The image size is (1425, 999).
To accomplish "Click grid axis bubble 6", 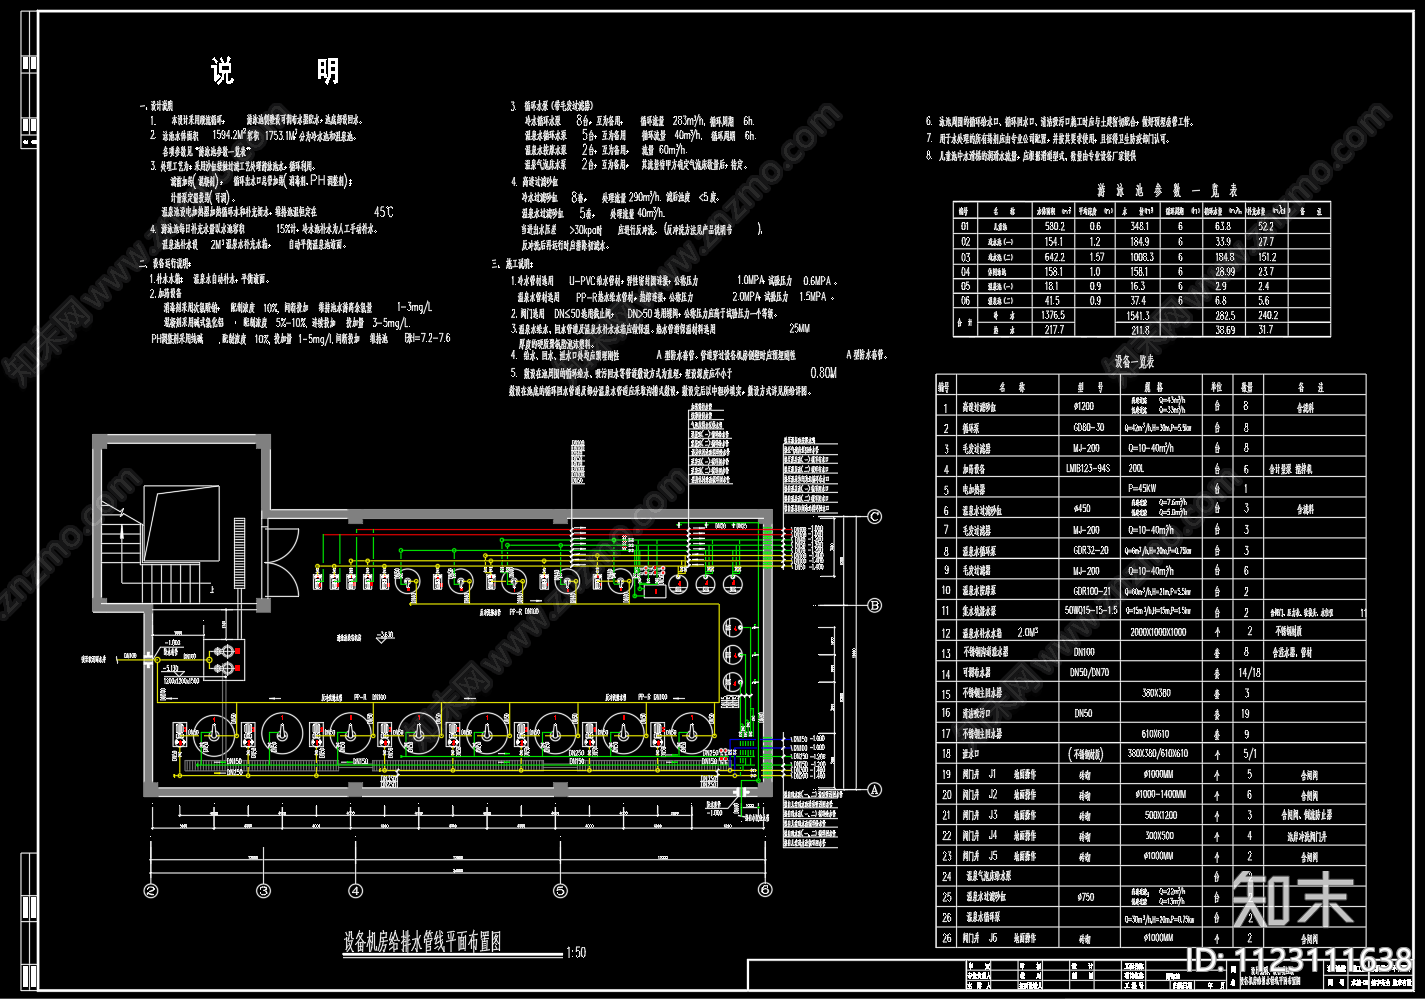I will click(x=765, y=890).
